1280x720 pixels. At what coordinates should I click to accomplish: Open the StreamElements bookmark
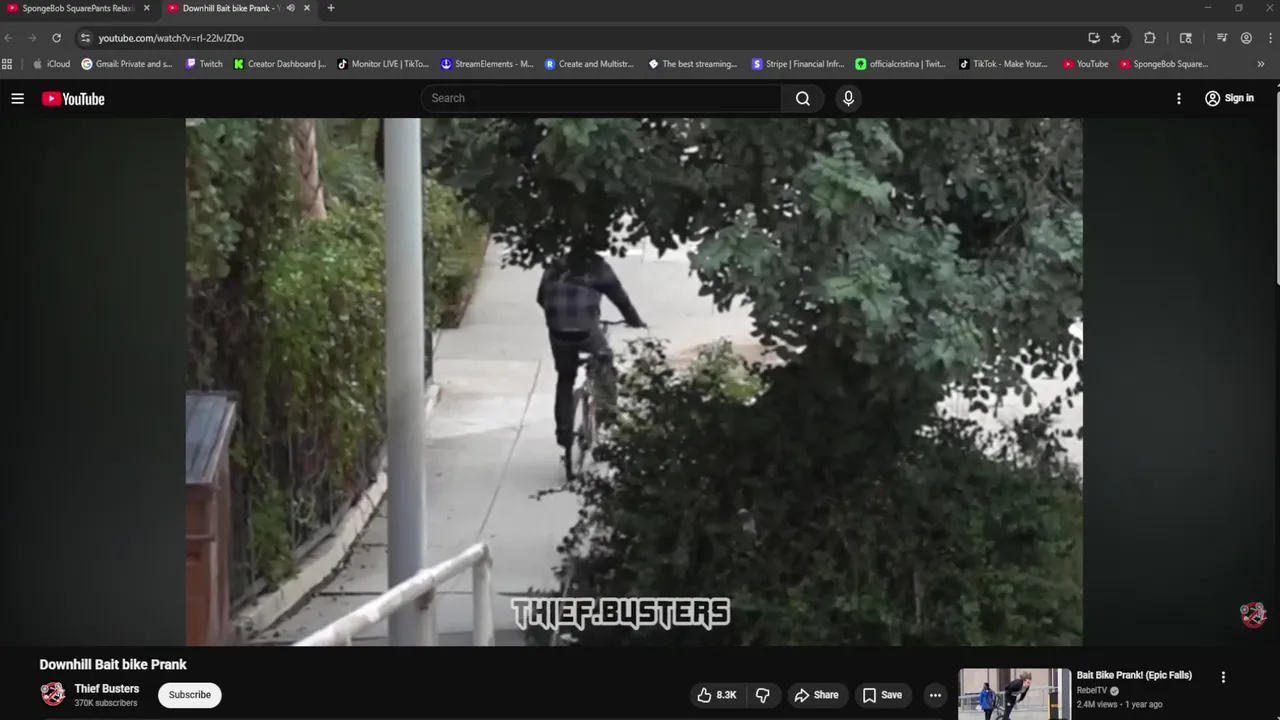487,64
